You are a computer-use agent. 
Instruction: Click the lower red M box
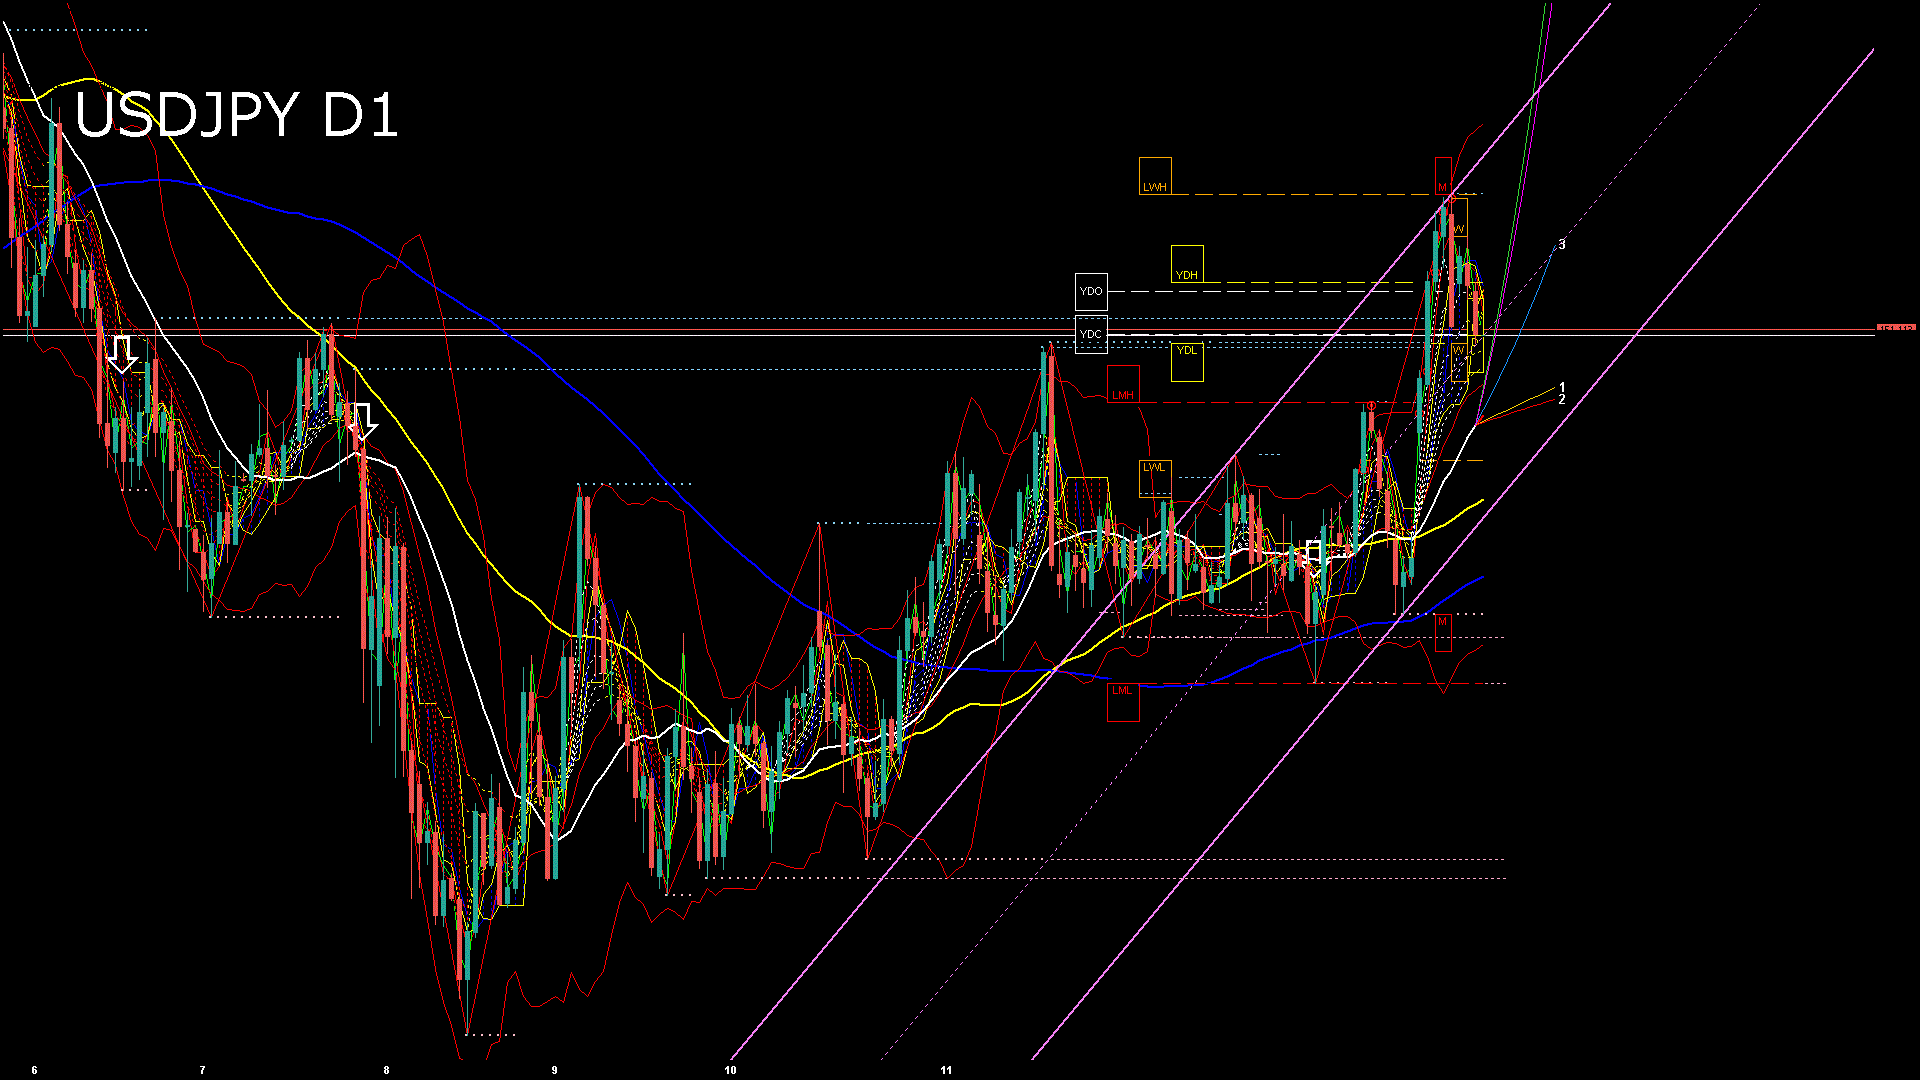point(1443,632)
